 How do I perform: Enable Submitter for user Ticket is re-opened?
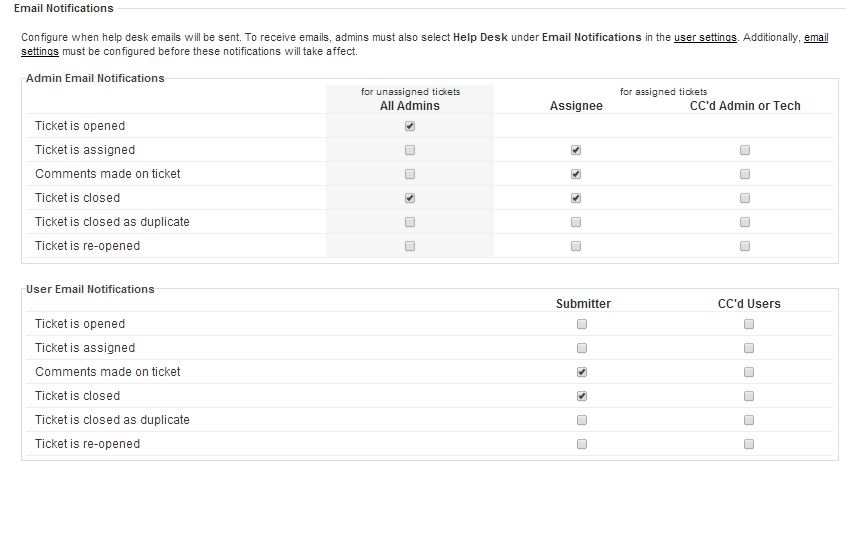[582, 444]
